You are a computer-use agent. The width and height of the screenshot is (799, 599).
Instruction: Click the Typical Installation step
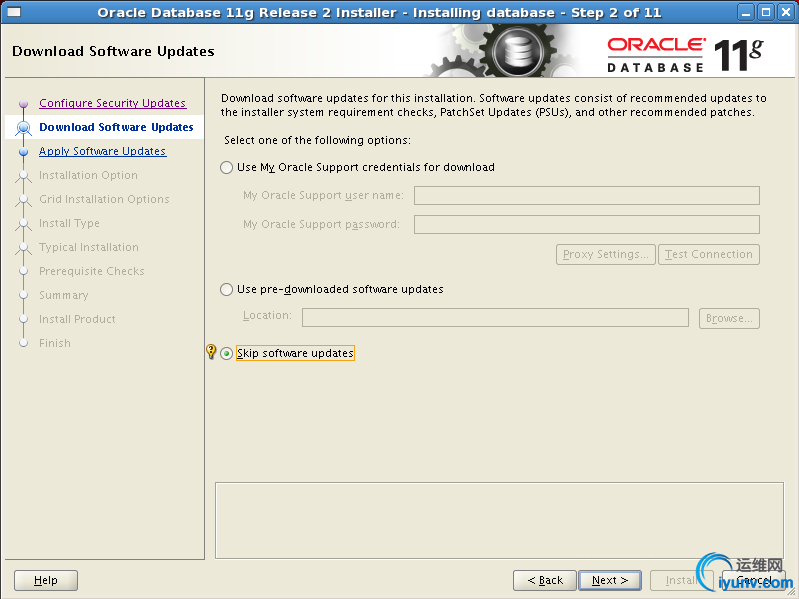pos(89,247)
